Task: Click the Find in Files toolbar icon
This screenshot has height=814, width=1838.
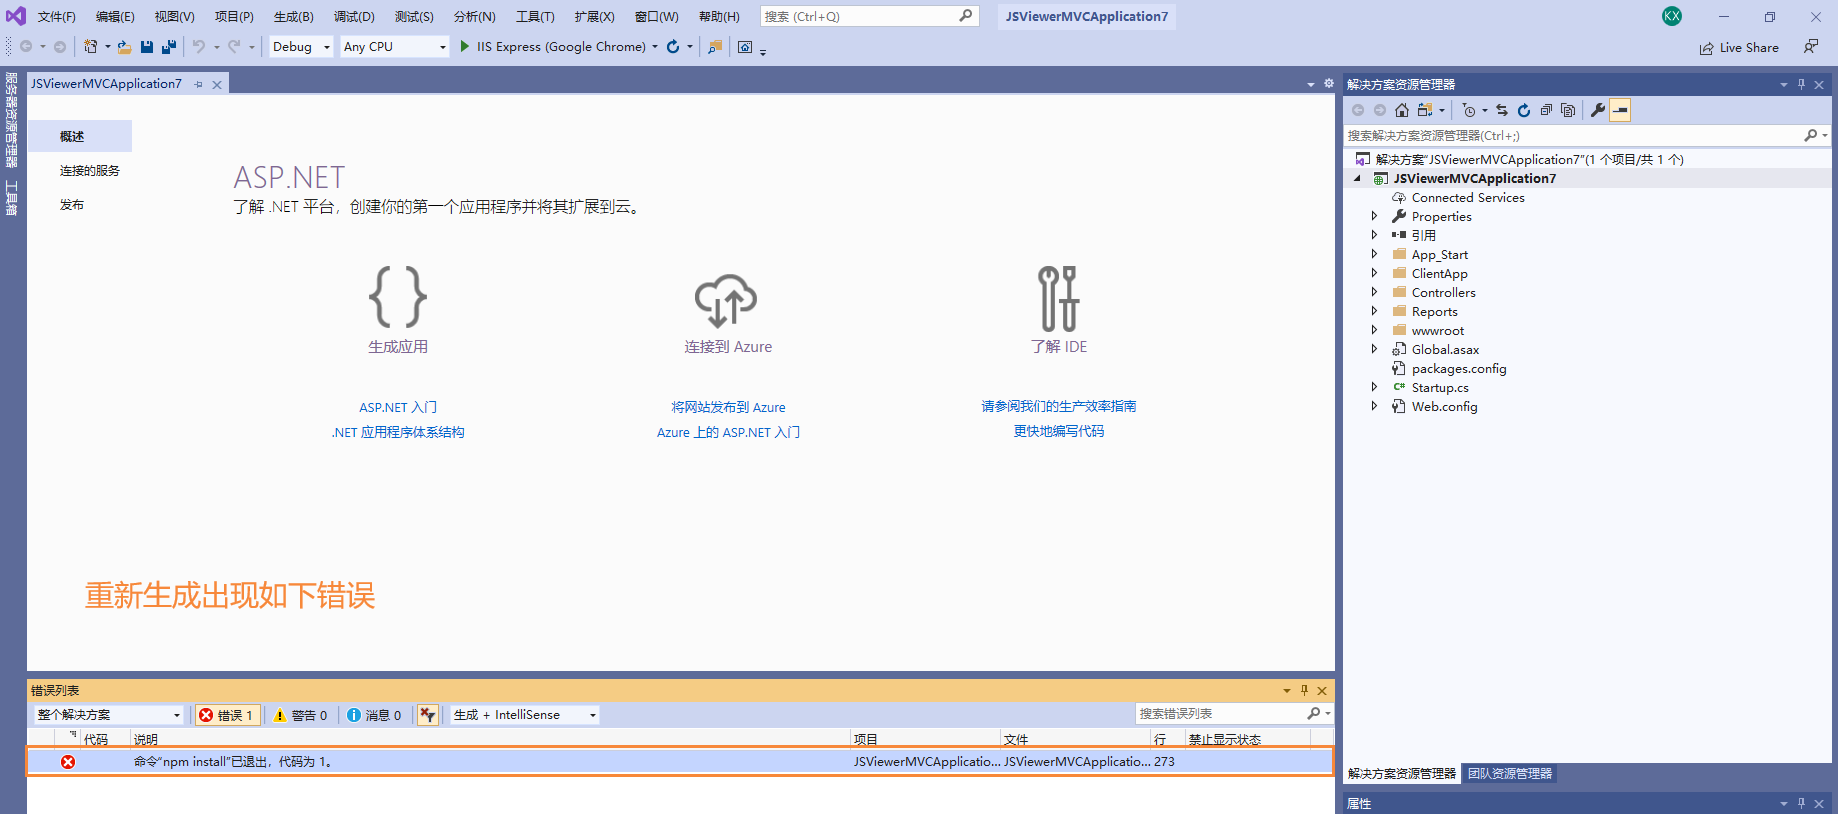Action: pyautogui.click(x=715, y=46)
